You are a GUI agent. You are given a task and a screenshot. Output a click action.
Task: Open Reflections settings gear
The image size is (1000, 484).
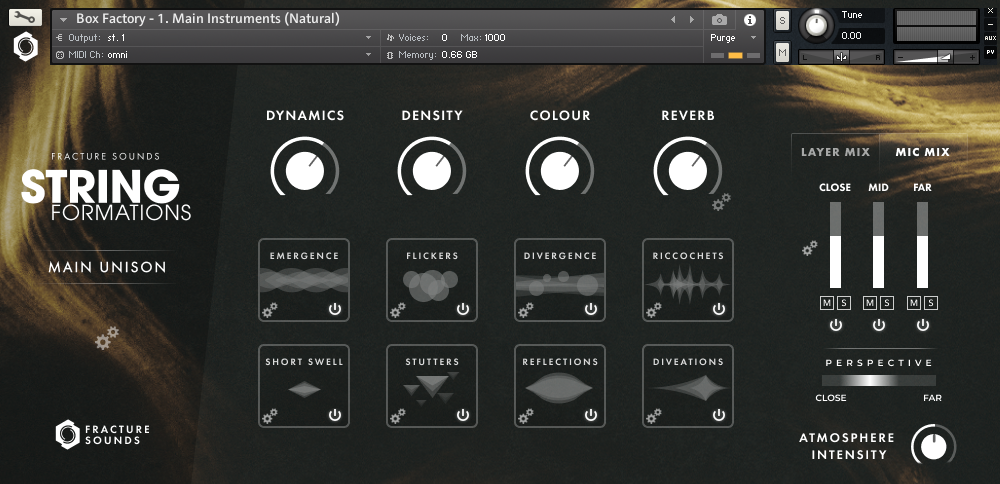[526, 416]
